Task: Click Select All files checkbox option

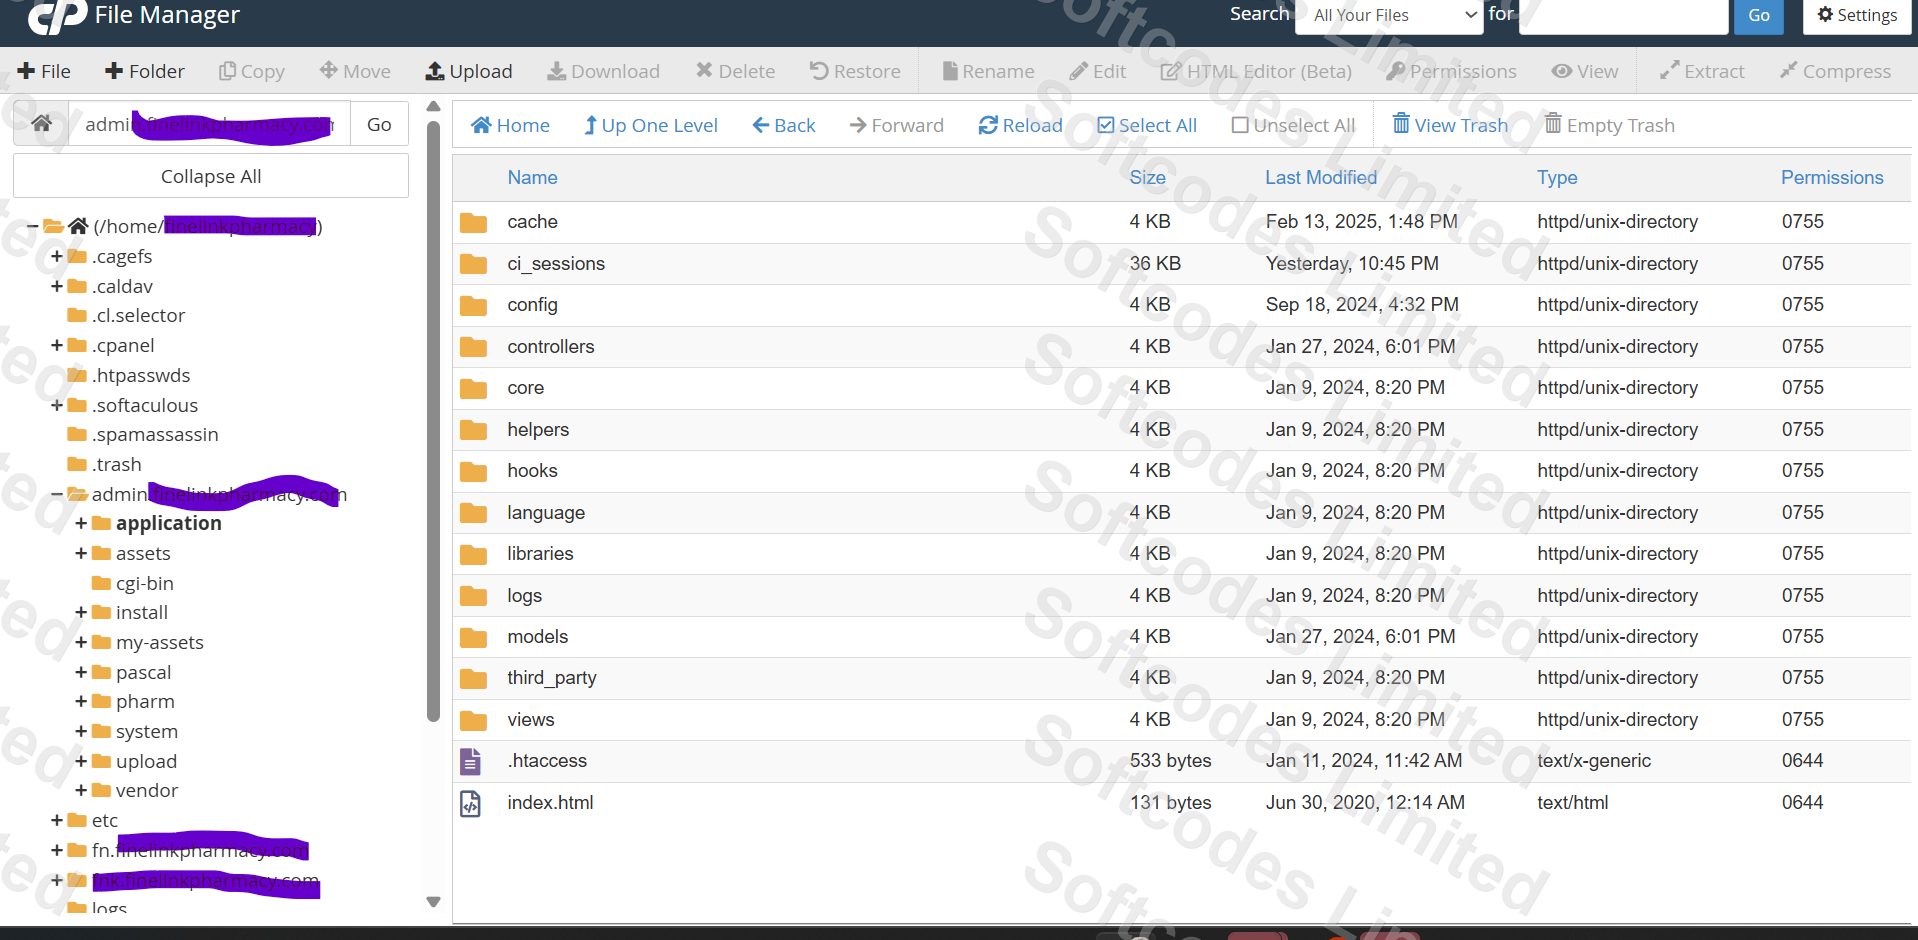Action: 1146,124
